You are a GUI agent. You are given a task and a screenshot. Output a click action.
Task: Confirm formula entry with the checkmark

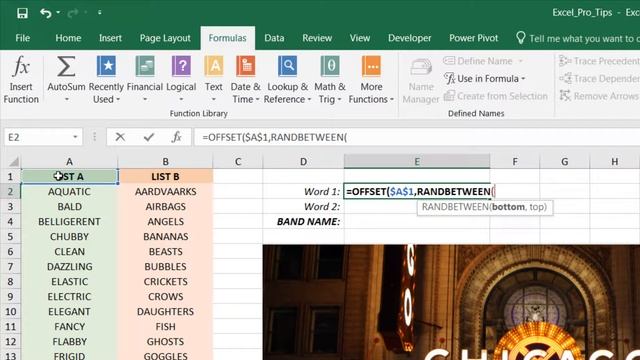click(x=149, y=137)
